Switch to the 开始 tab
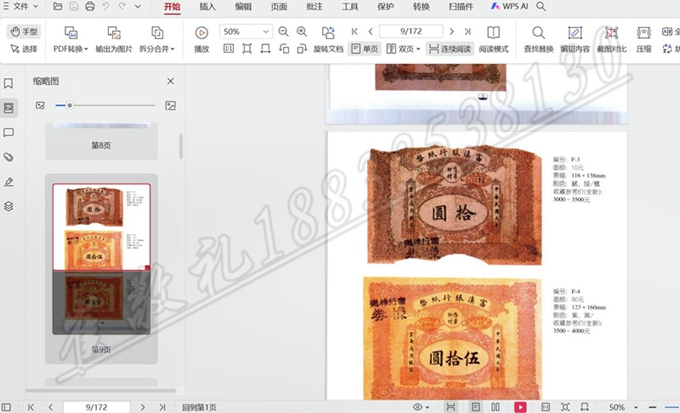The height and width of the screenshot is (413, 680). [172, 7]
